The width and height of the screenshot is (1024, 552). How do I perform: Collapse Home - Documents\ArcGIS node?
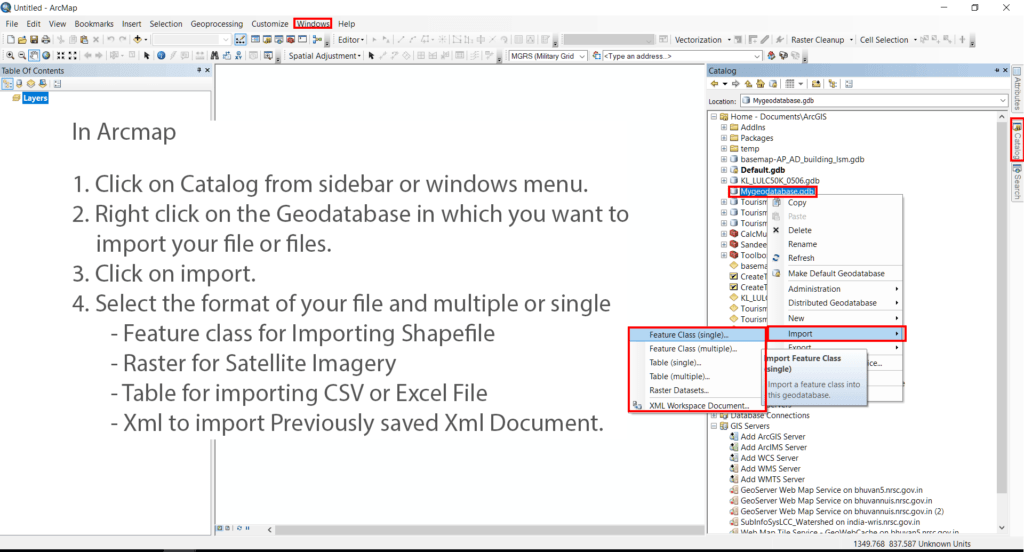click(x=714, y=116)
